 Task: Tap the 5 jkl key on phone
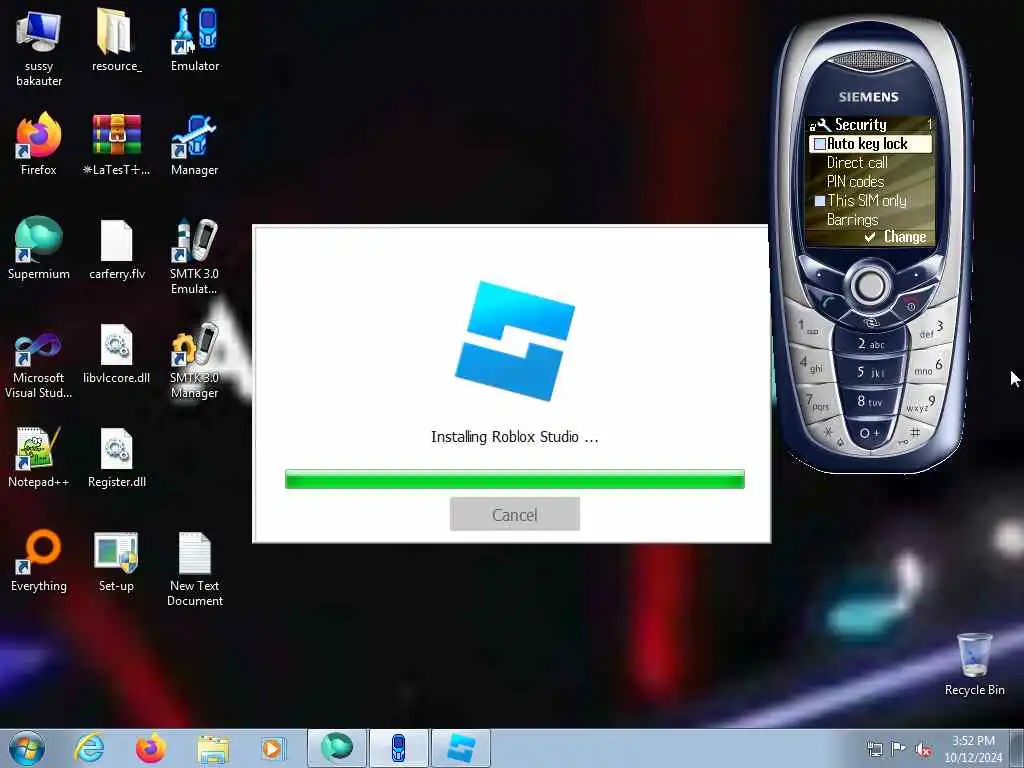click(869, 372)
